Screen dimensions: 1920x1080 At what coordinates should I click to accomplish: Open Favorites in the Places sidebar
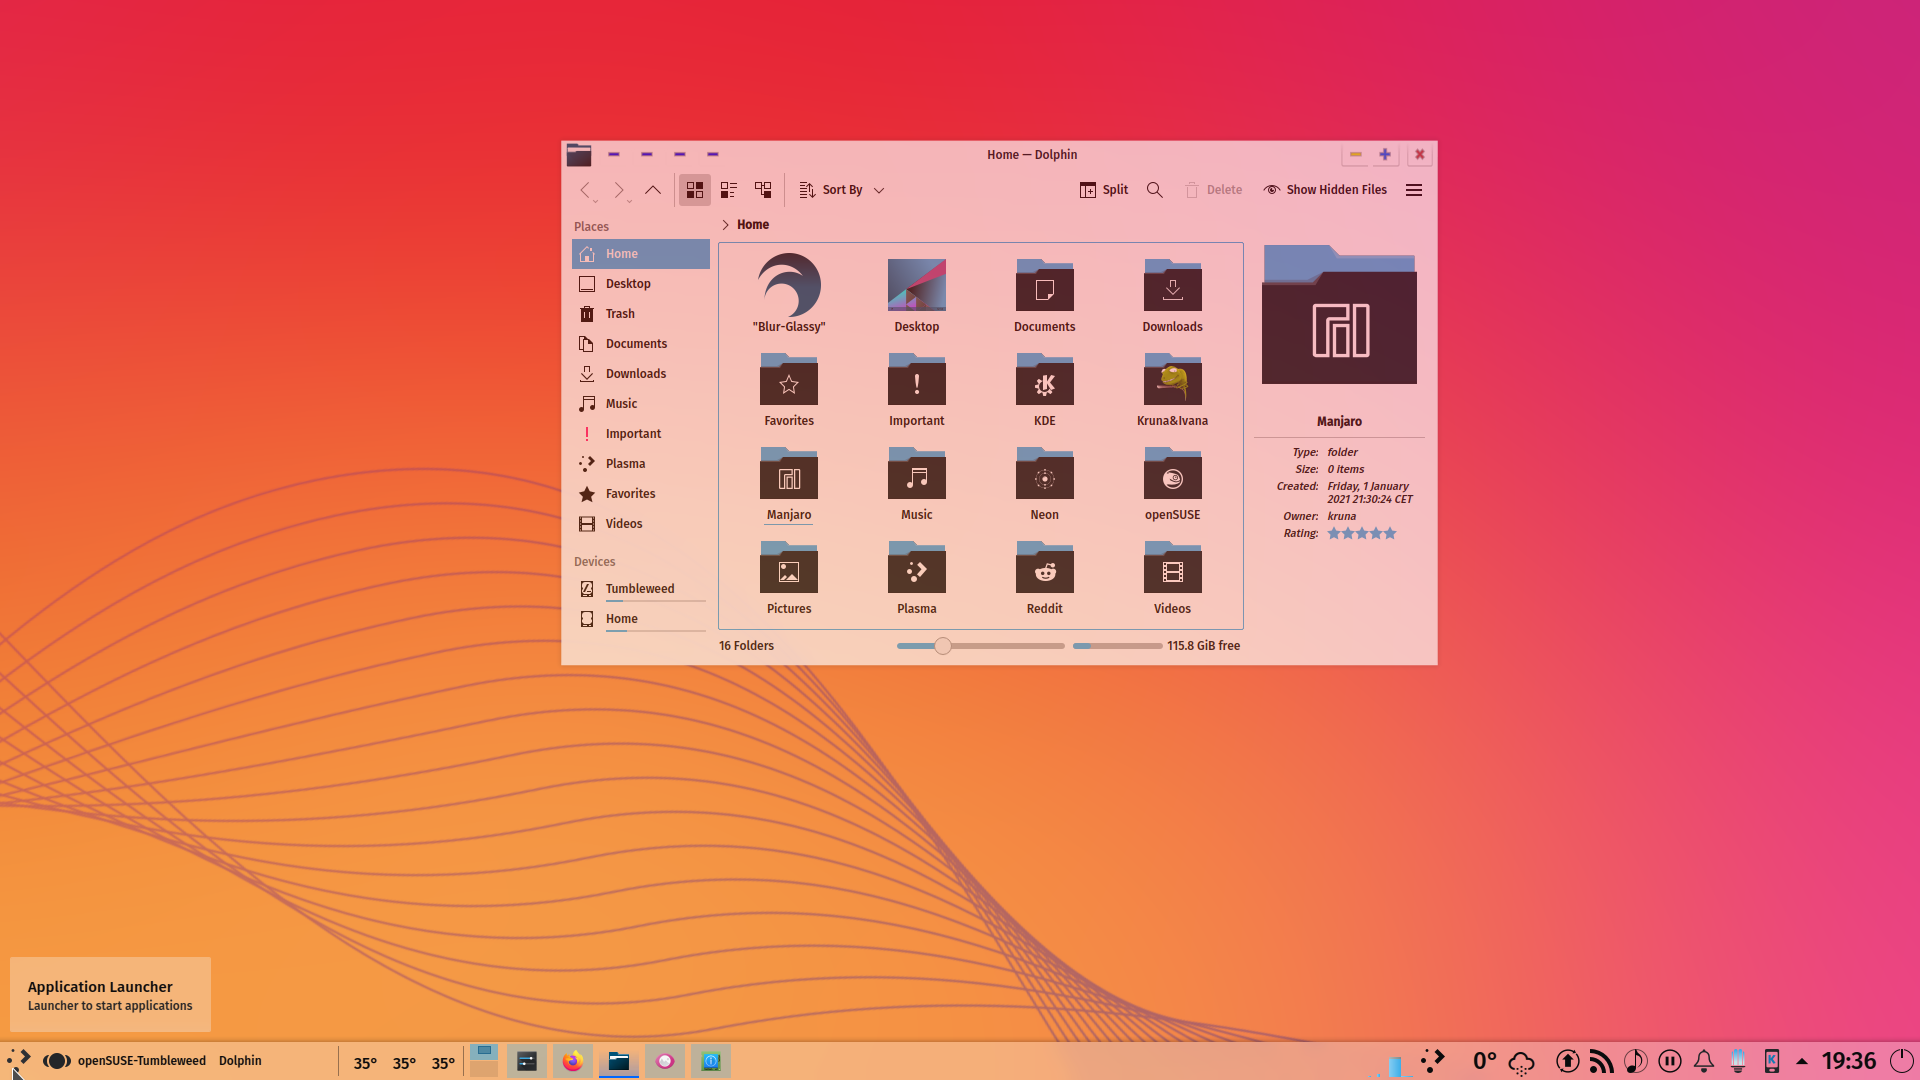641,494
